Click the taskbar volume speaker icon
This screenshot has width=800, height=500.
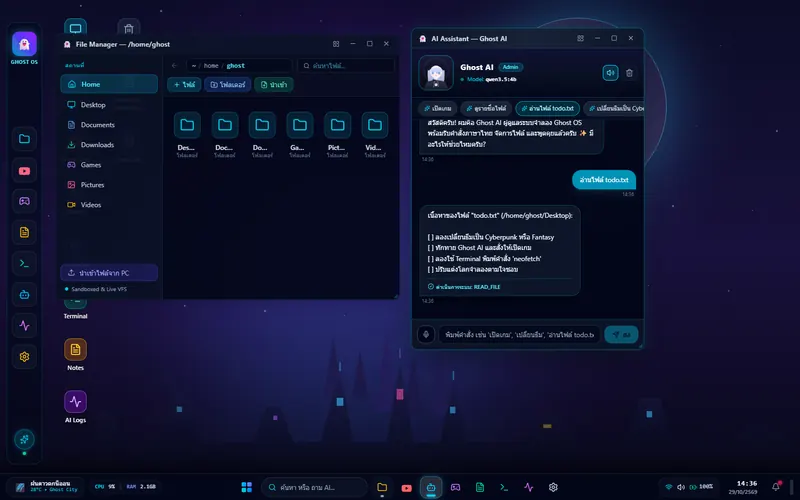(681, 487)
